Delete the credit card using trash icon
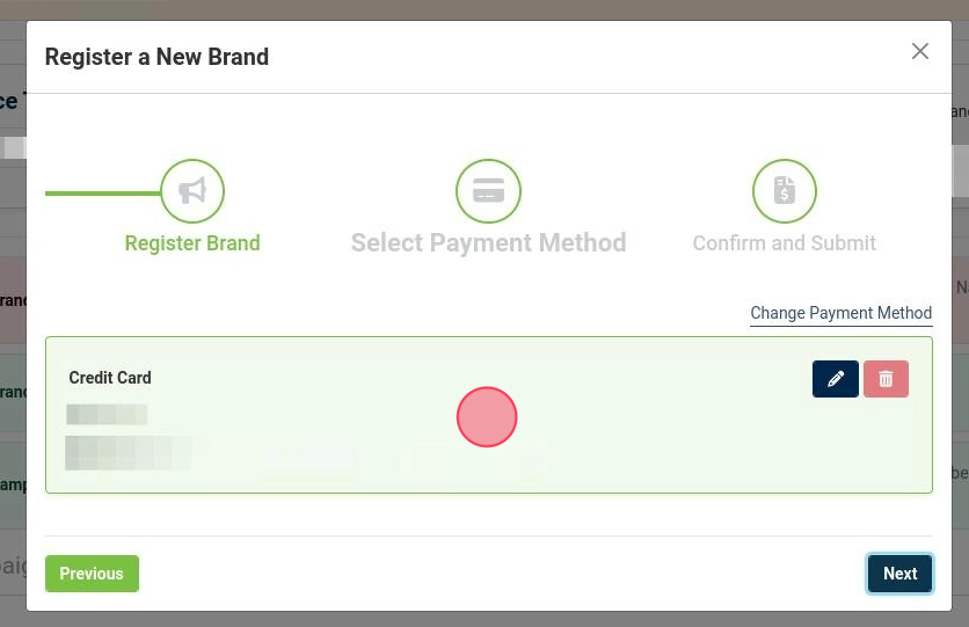The height and width of the screenshot is (627, 969). click(x=886, y=379)
